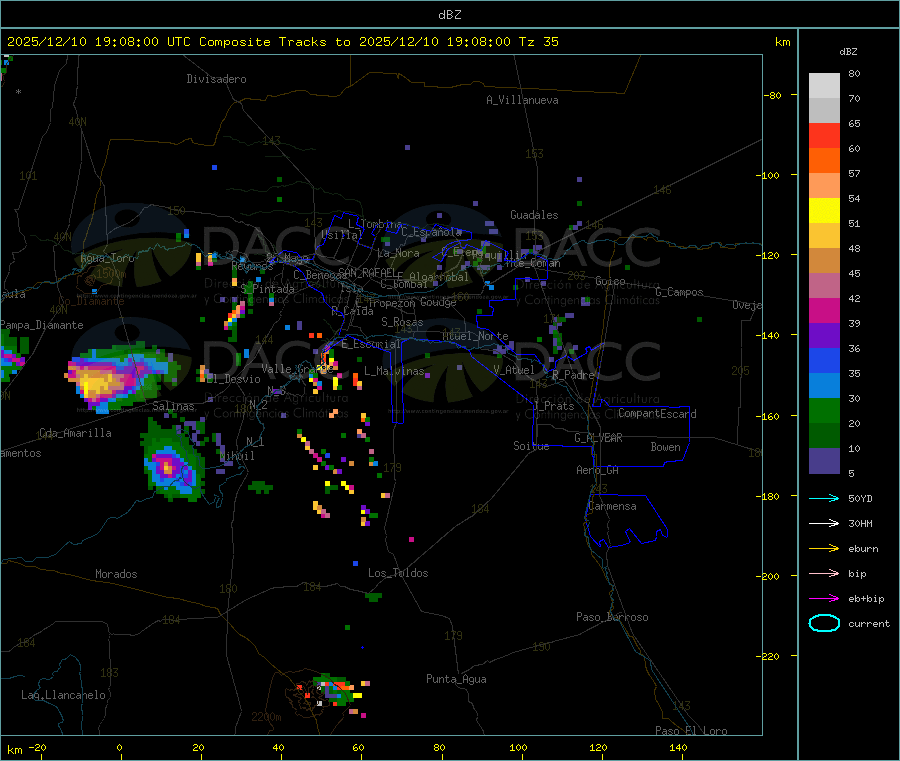Click the 'Atuel_Norte' place label

pyautogui.click(x=475, y=336)
